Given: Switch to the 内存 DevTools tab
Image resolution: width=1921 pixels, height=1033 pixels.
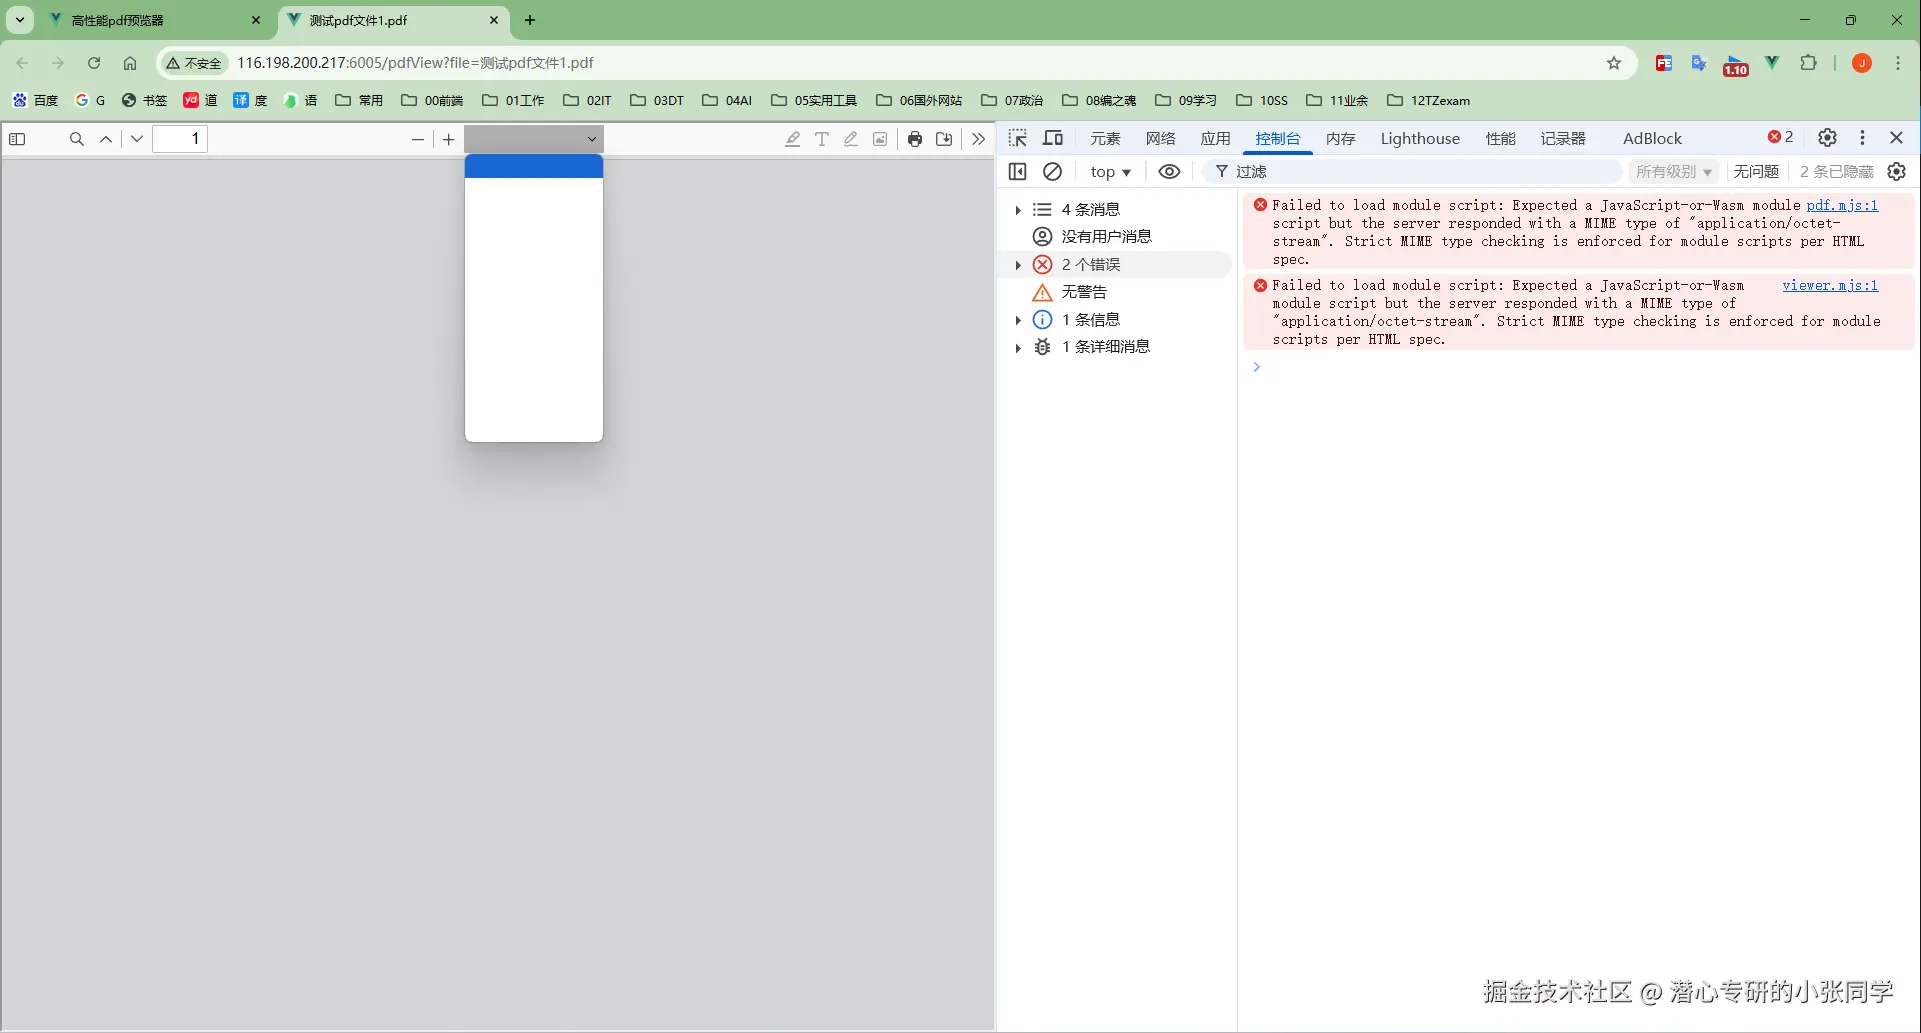Looking at the screenshot, I should 1341,139.
